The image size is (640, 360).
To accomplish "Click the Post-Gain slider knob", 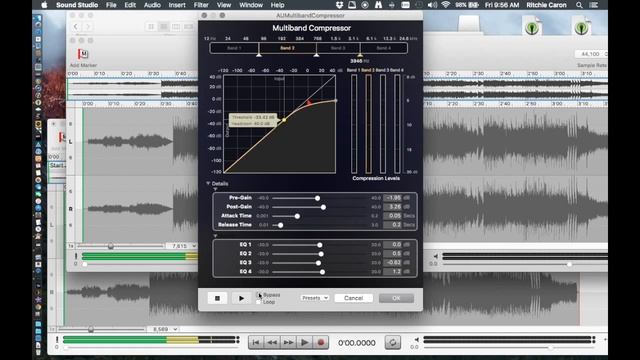I will click(x=323, y=207).
